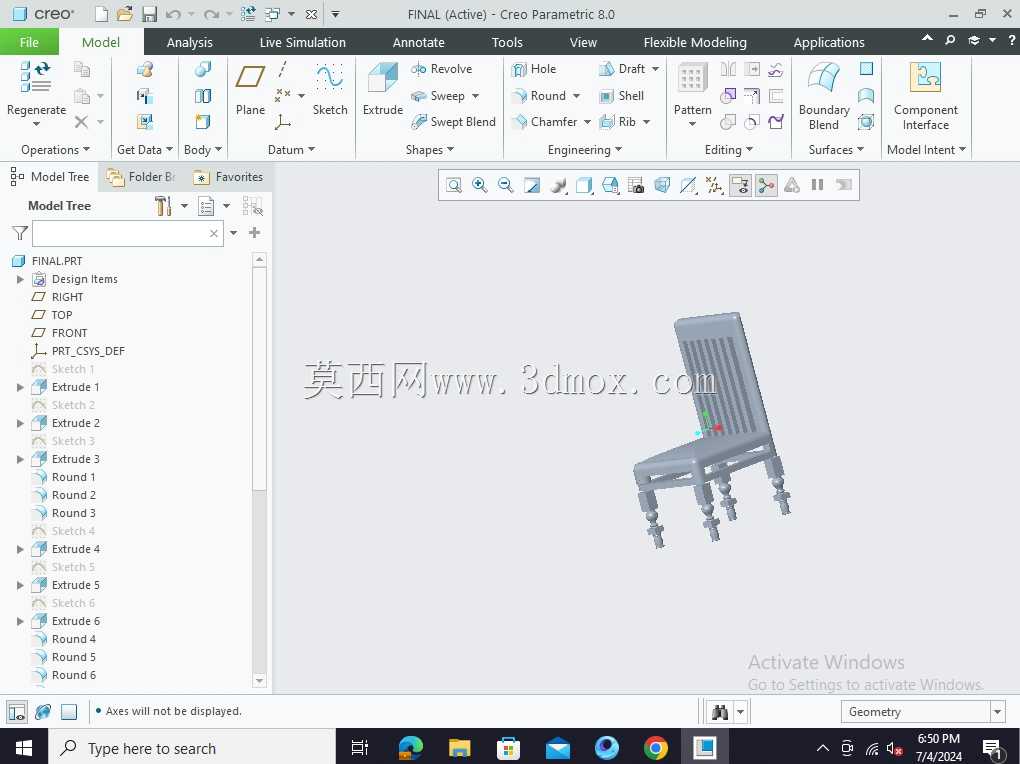Viewport: 1020px width, 764px height.
Task: Click the coordinate system tool icon
Action: pyautogui.click(x=283, y=122)
